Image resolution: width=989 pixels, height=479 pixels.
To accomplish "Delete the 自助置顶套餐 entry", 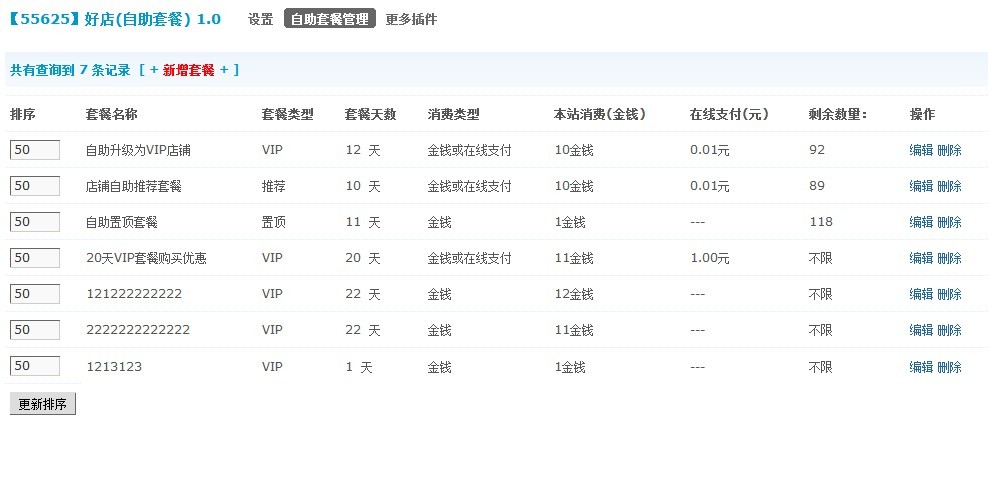I will 949,222.
